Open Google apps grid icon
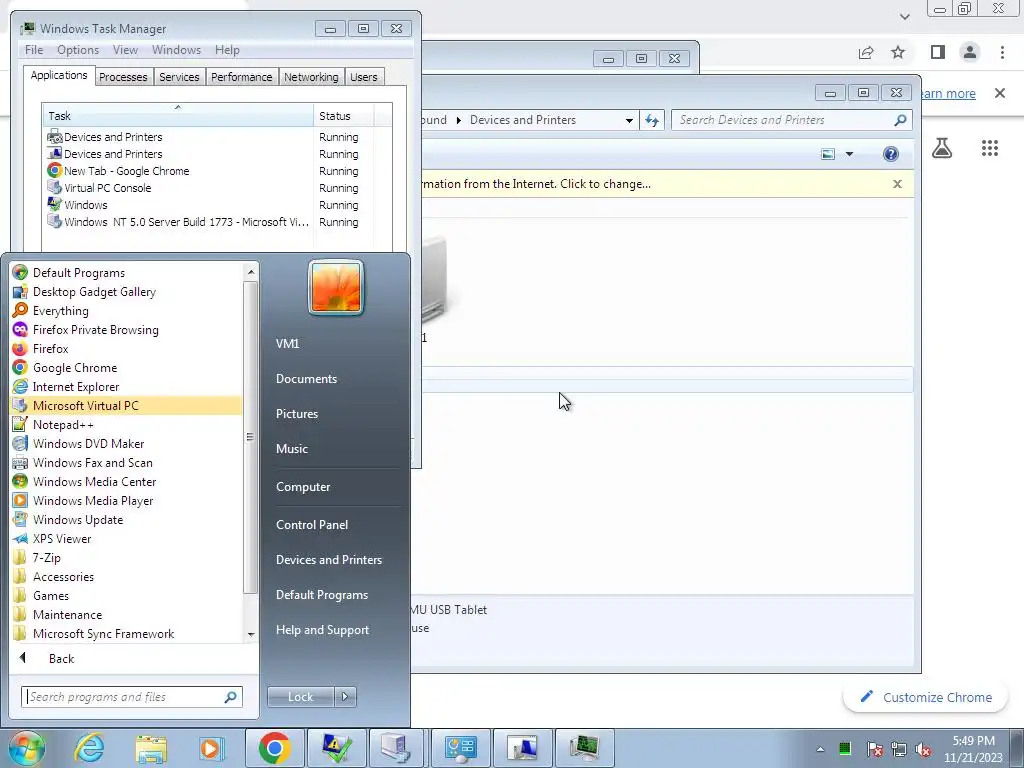Viewport: 1024px width, 768px height. click(x=990, y=148)
